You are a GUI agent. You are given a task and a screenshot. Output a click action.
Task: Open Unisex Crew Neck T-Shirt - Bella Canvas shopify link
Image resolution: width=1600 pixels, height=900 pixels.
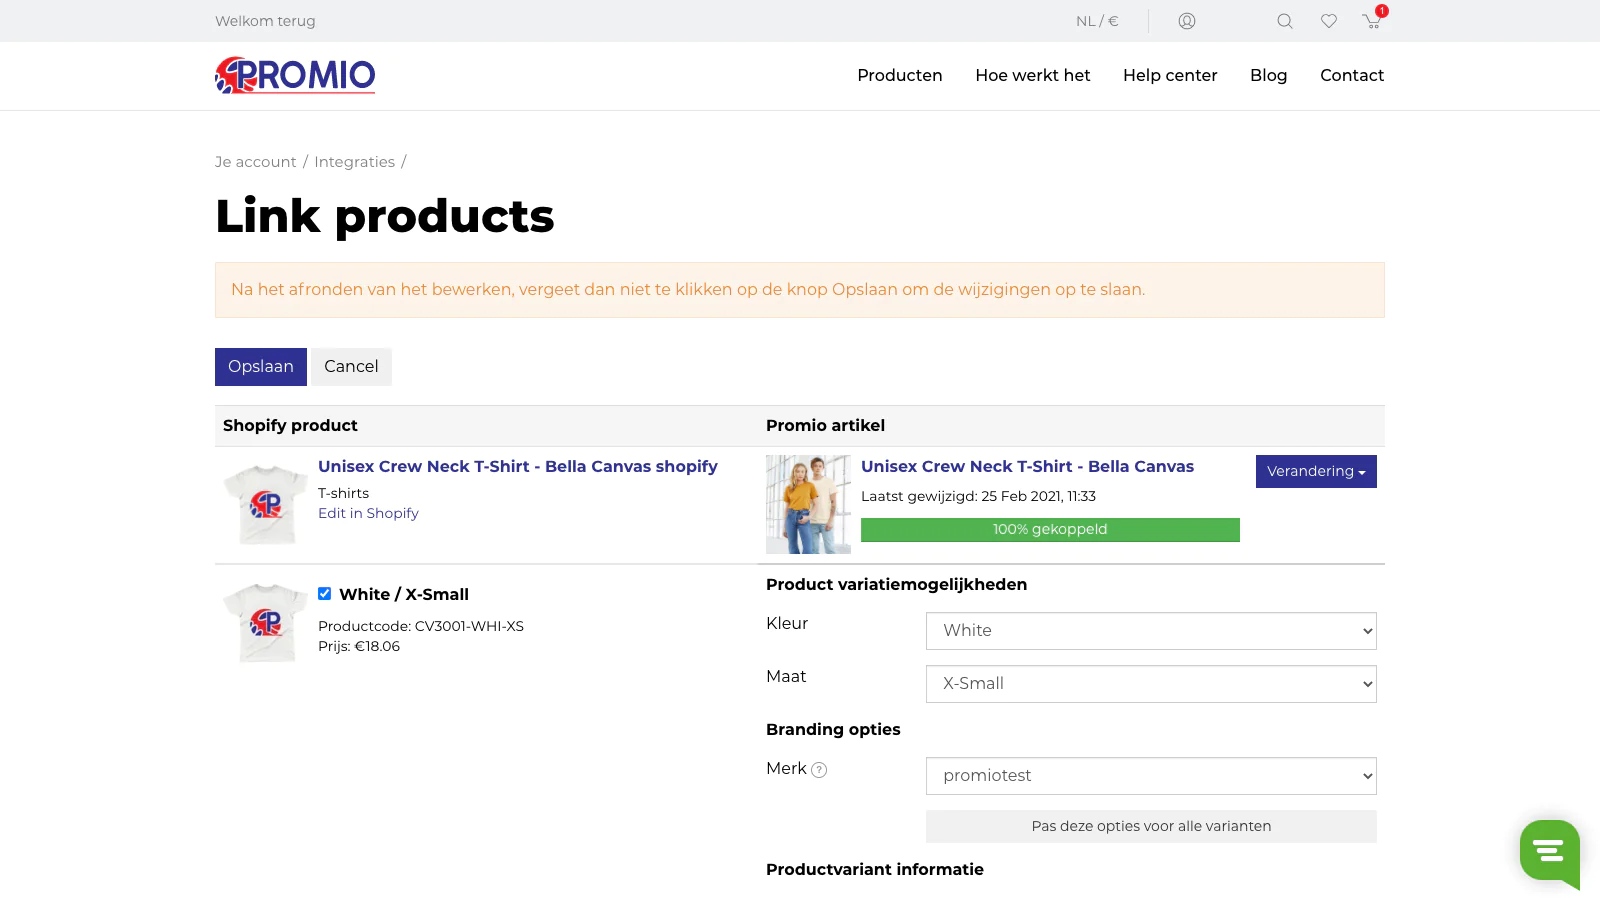(518, 466)
